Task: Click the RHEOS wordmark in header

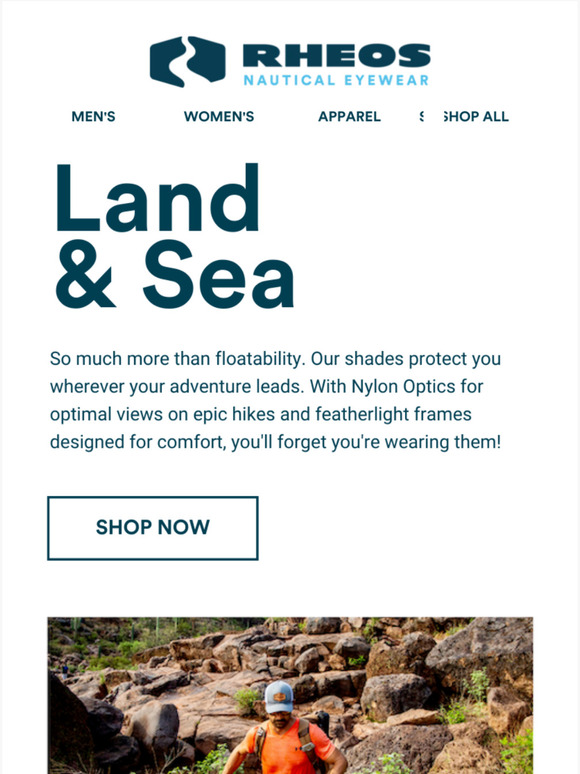Action: 337,55
